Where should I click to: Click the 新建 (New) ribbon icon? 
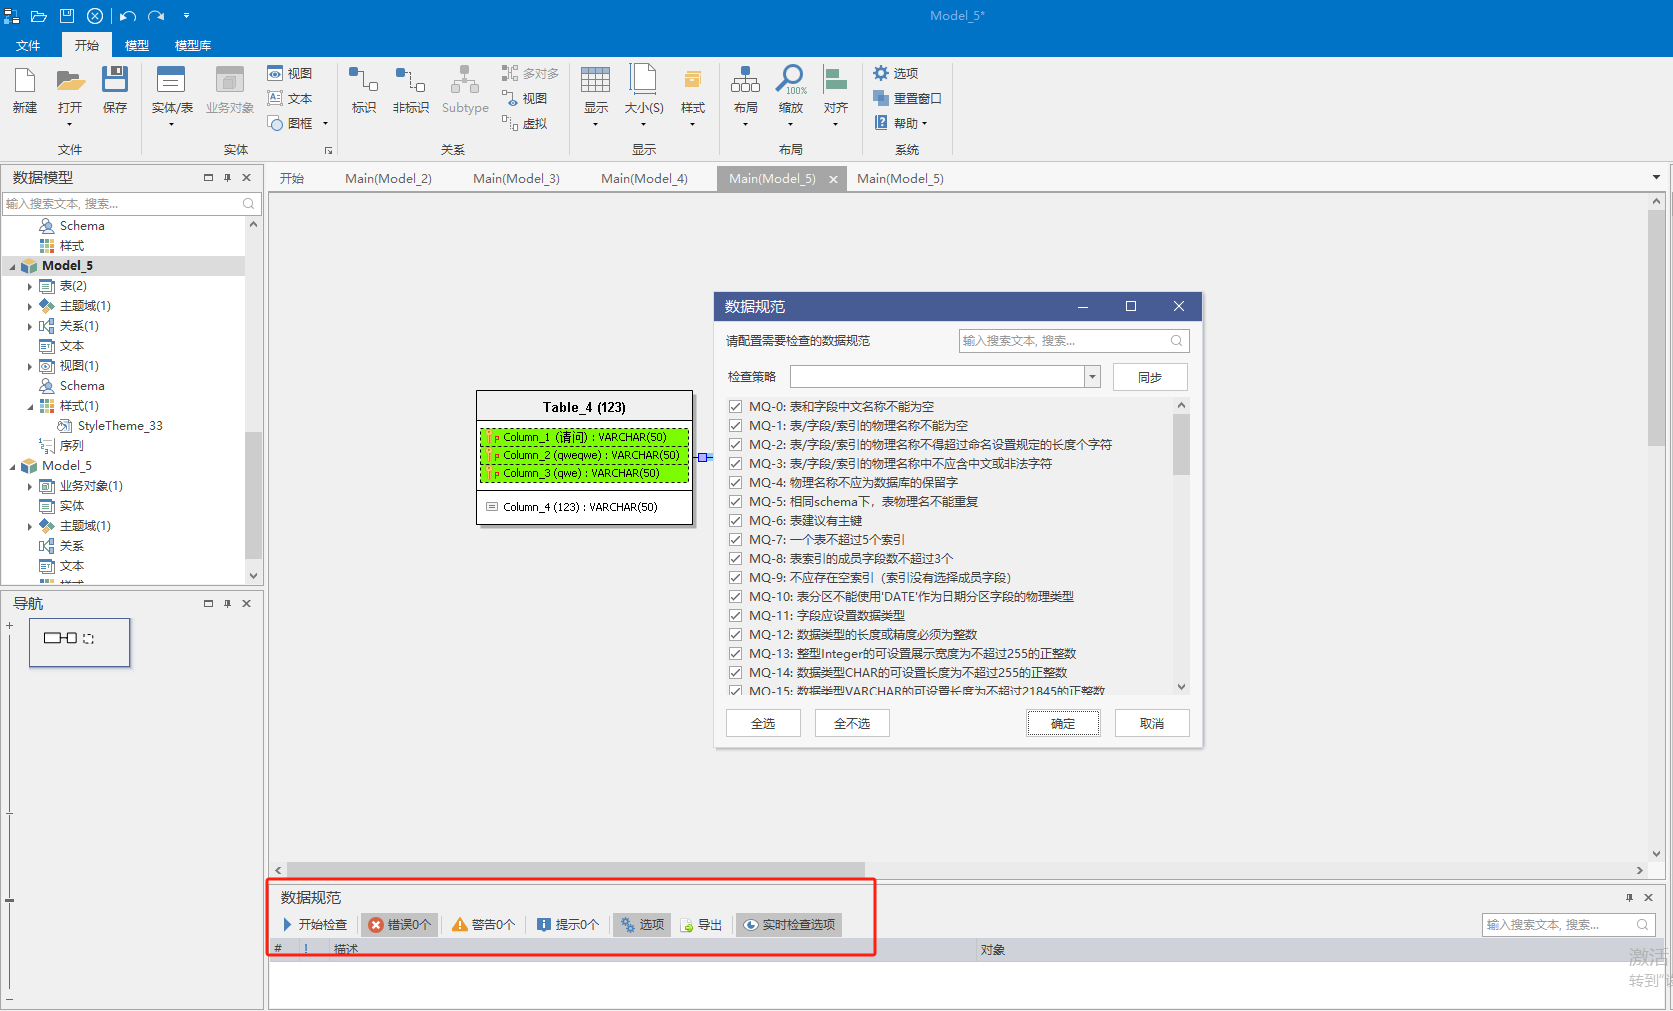point(25,90)
